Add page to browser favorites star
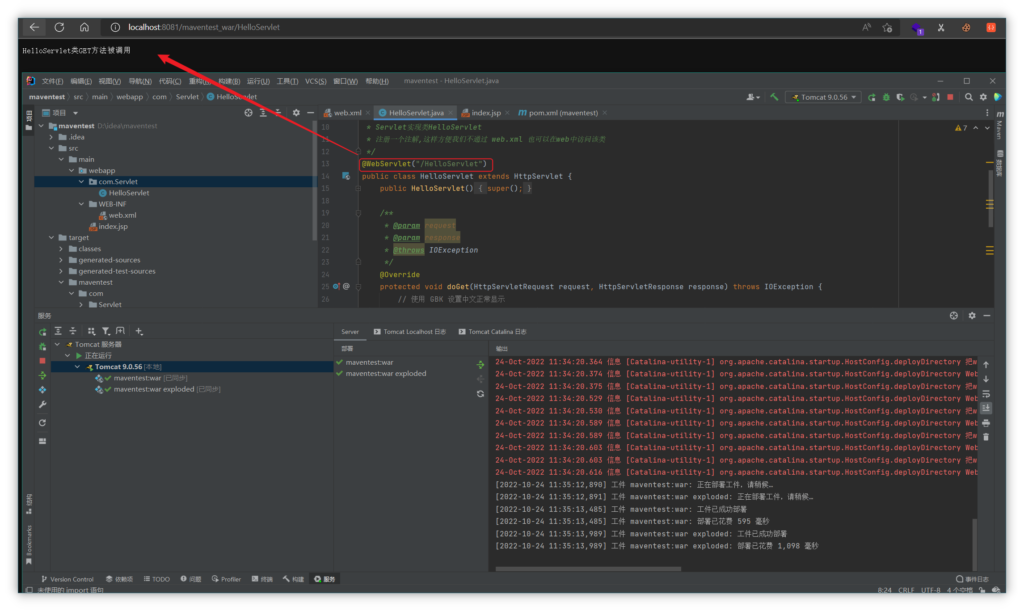This screenshot has height=611, width=1024. [887, 27]
